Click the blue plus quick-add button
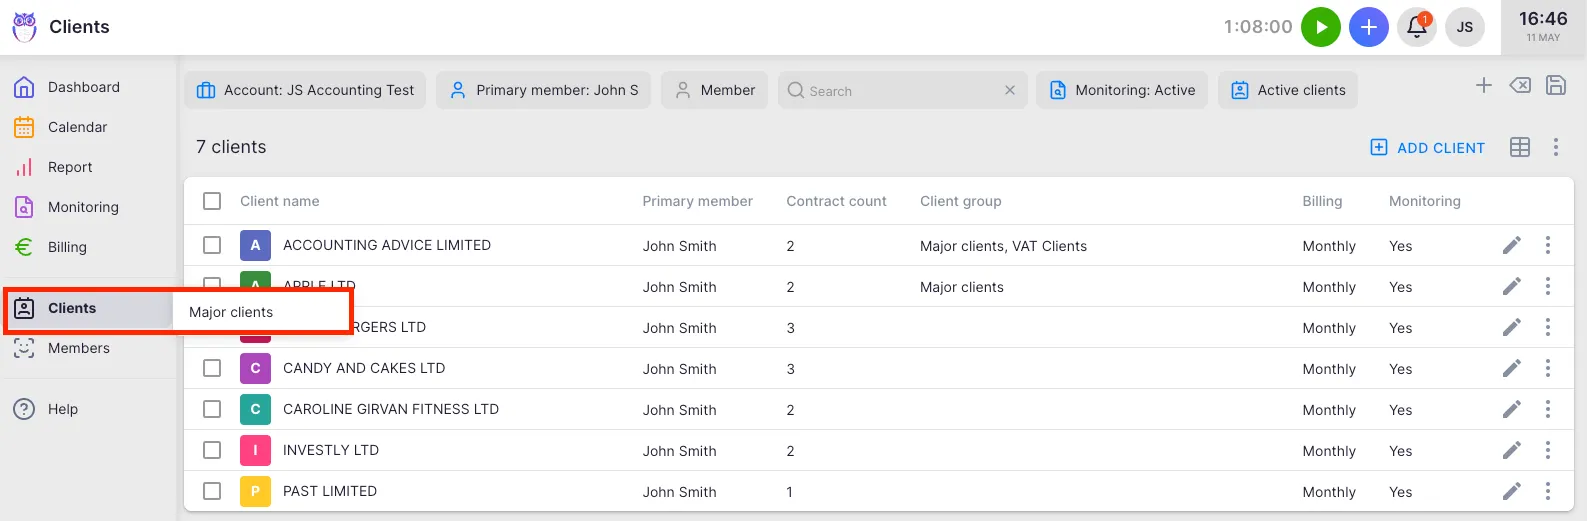 pyautogui.click(x=1368, y=27)
